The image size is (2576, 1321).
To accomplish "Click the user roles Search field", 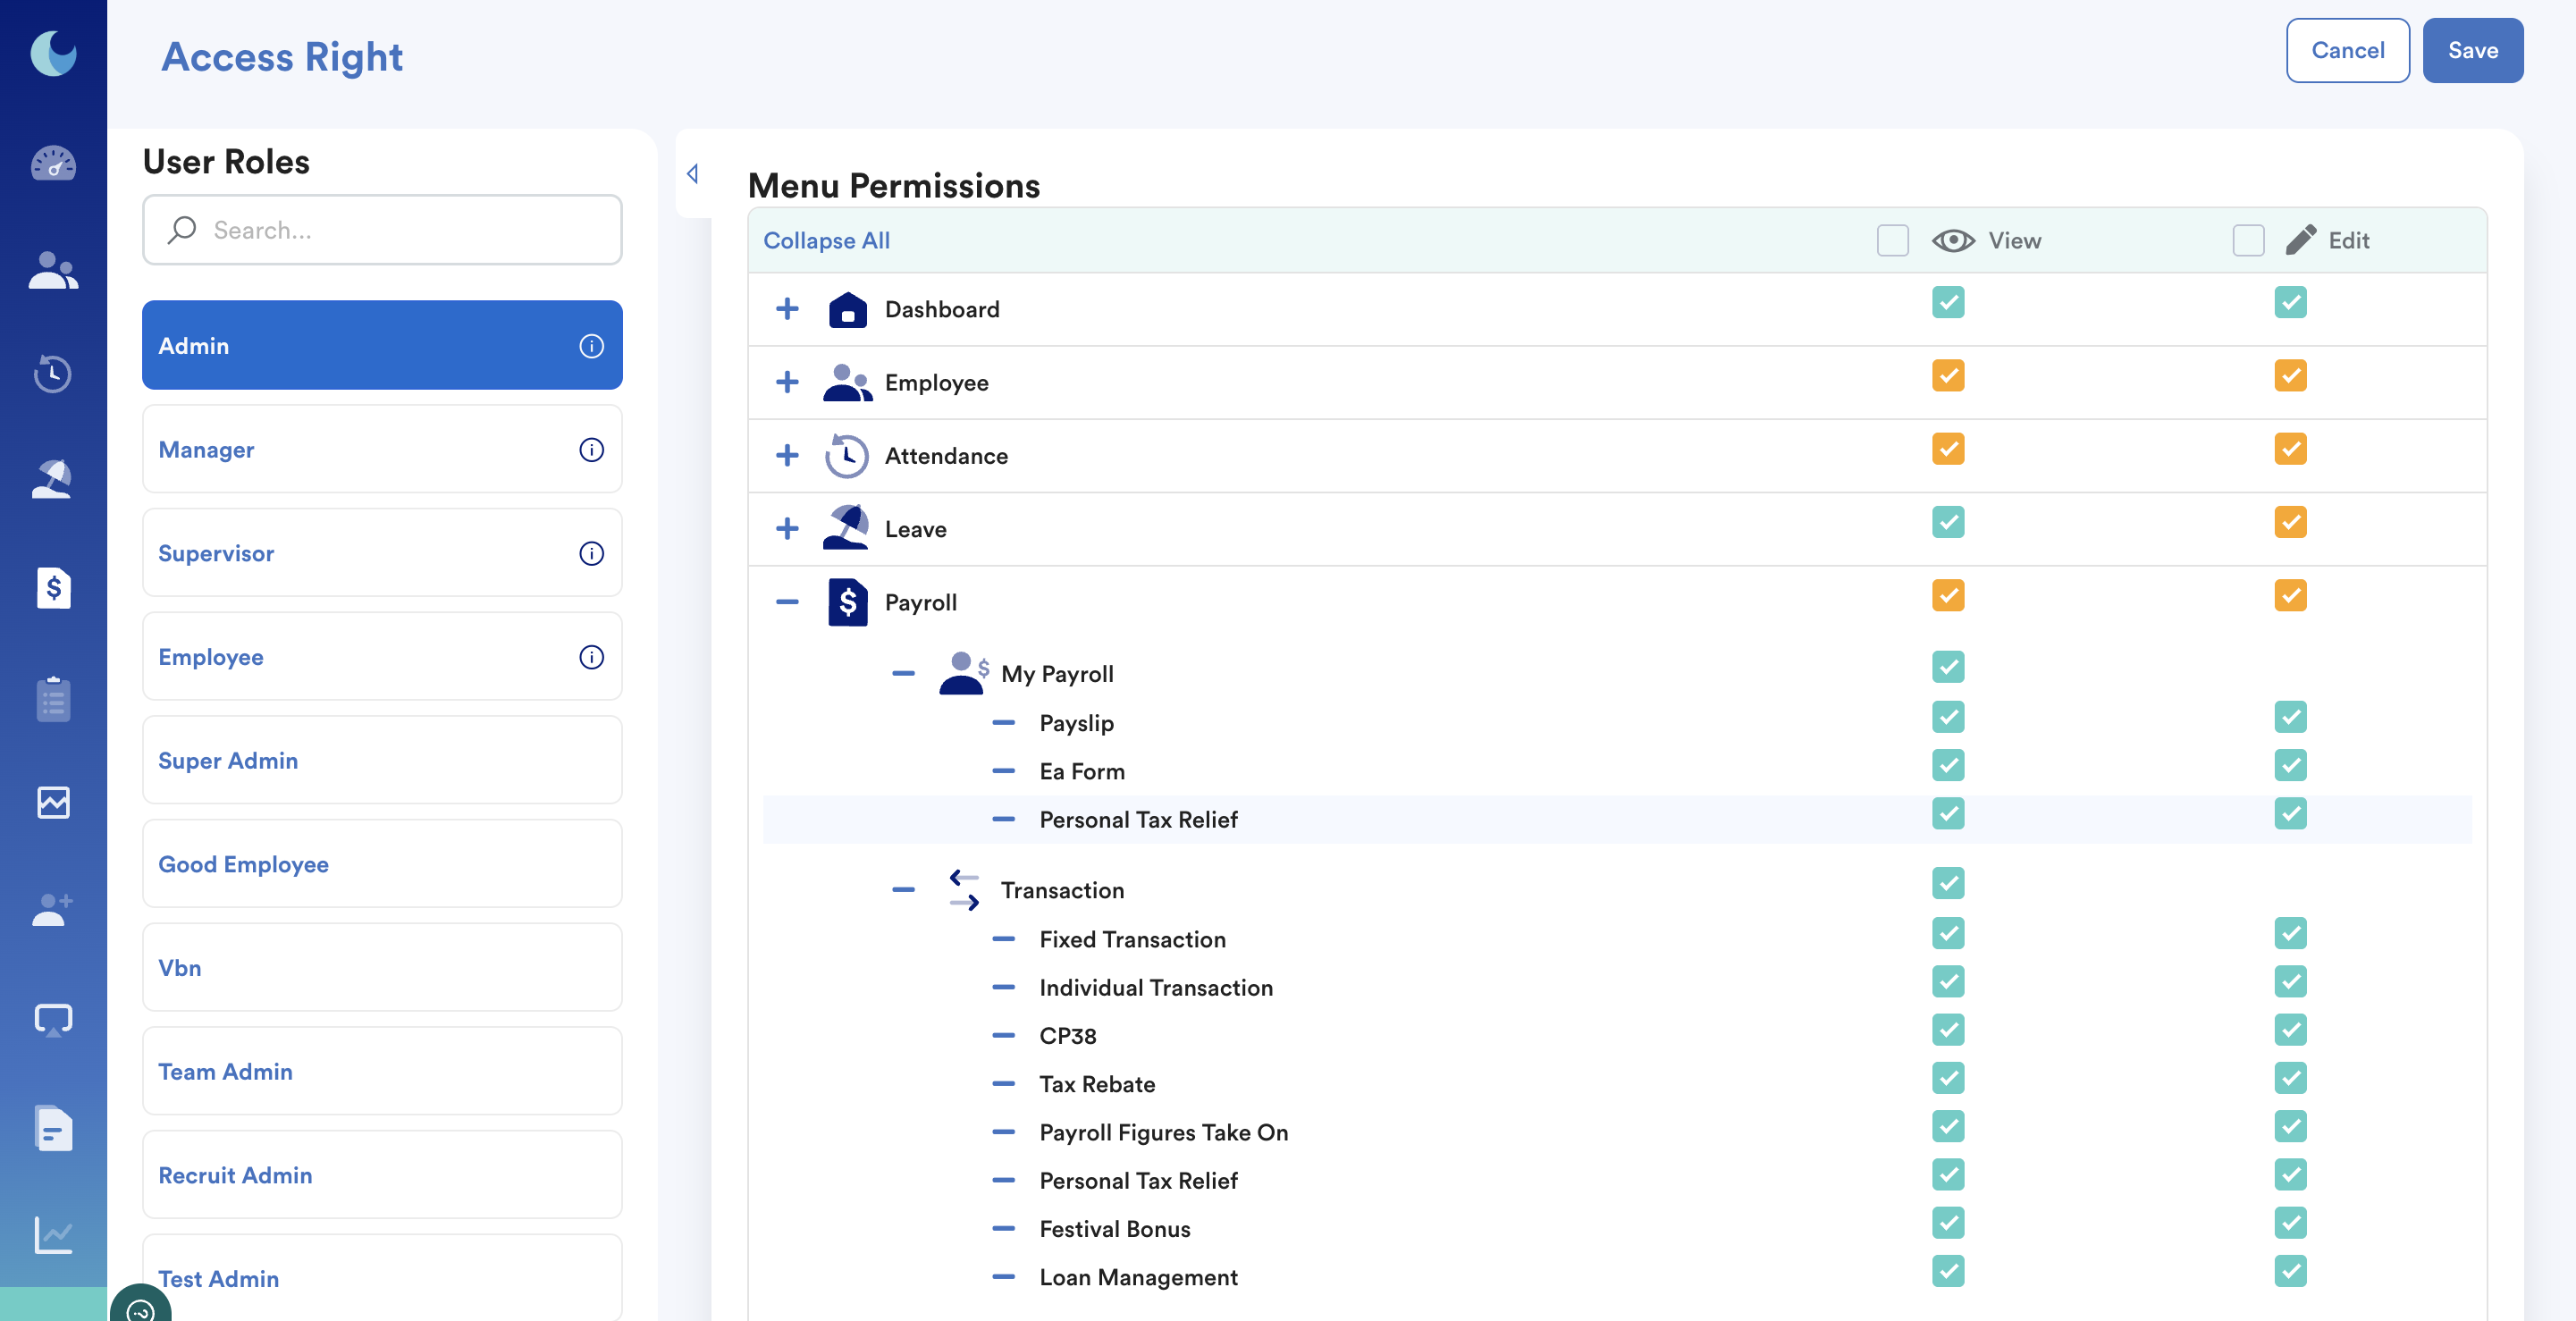I will (x=382, y=231).
